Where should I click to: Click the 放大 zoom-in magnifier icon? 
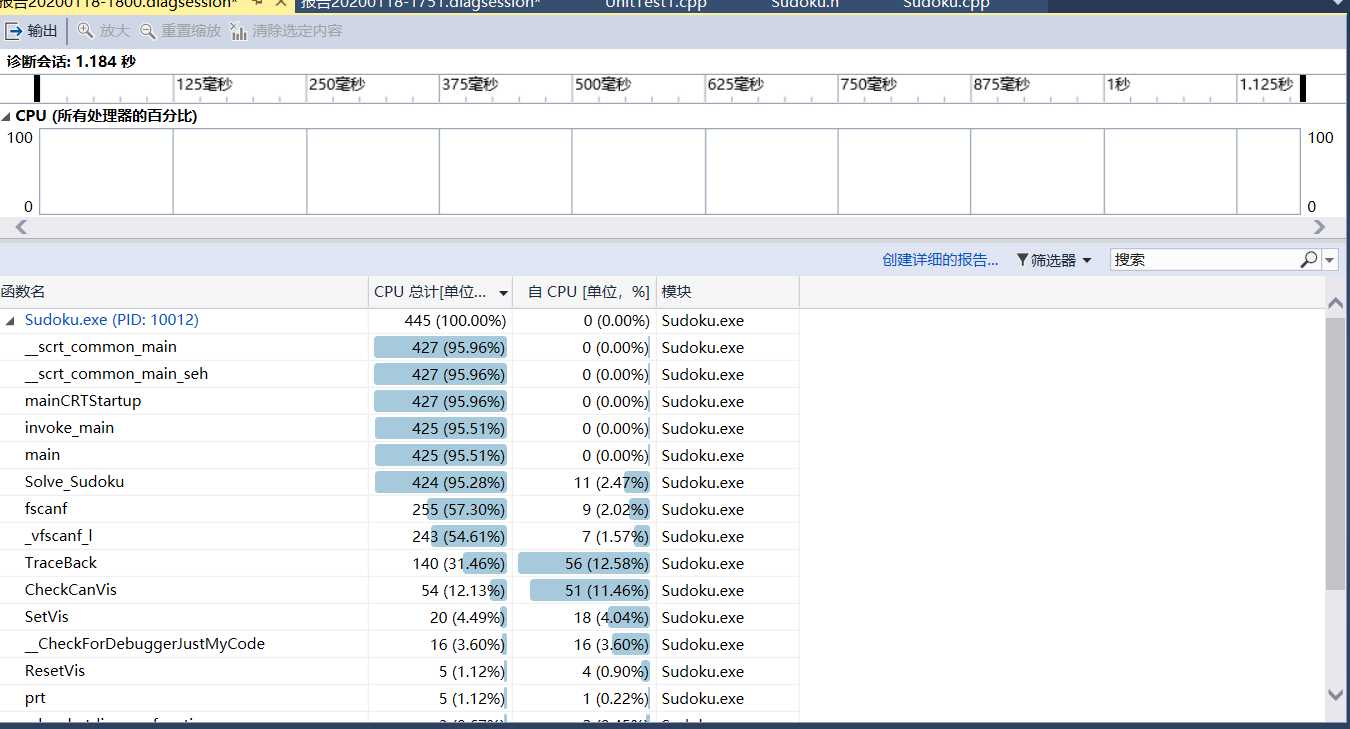pos(86,31)
